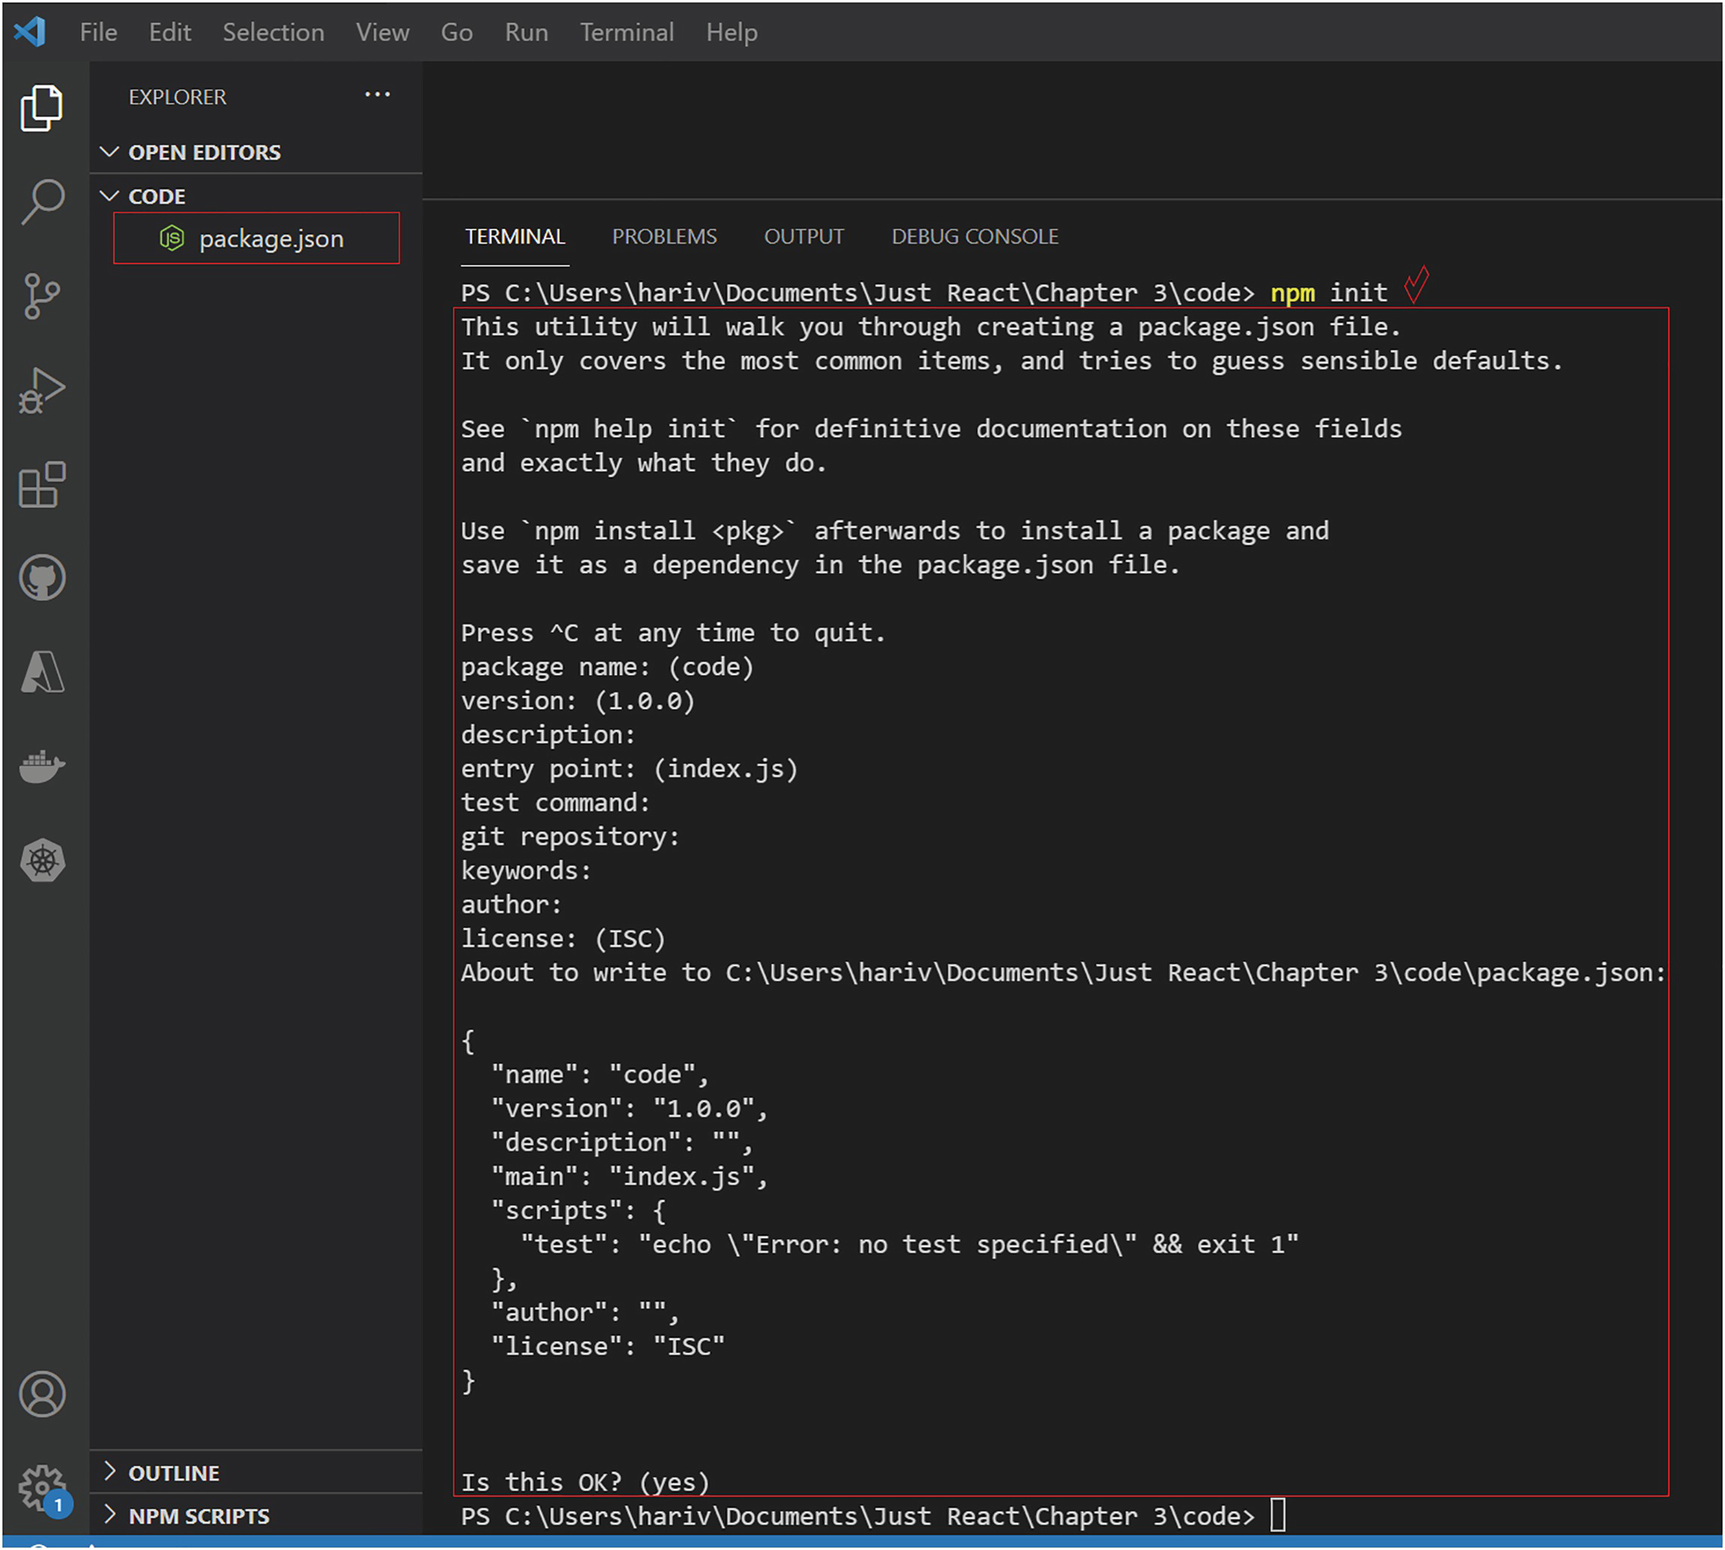
Task: Open the Source Control view
Action: 42,297
